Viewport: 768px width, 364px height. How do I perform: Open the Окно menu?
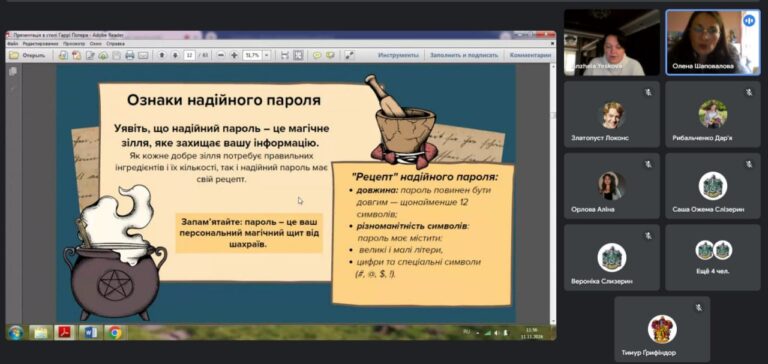(x=96, y=44)
